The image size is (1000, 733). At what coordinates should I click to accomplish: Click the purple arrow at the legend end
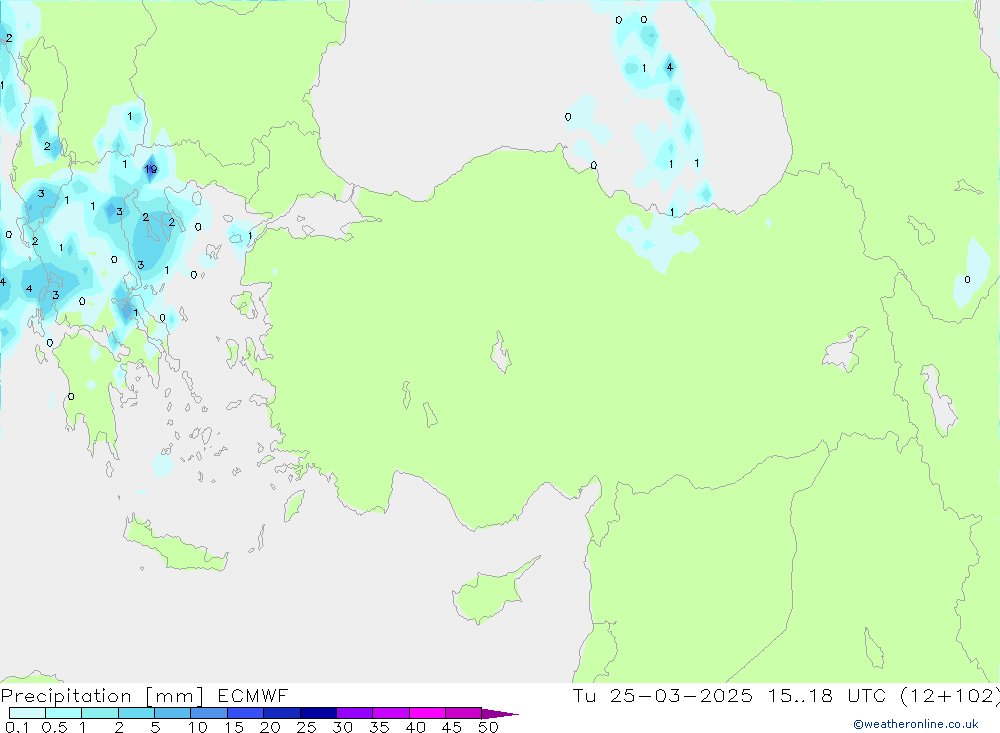click(500, 713)
